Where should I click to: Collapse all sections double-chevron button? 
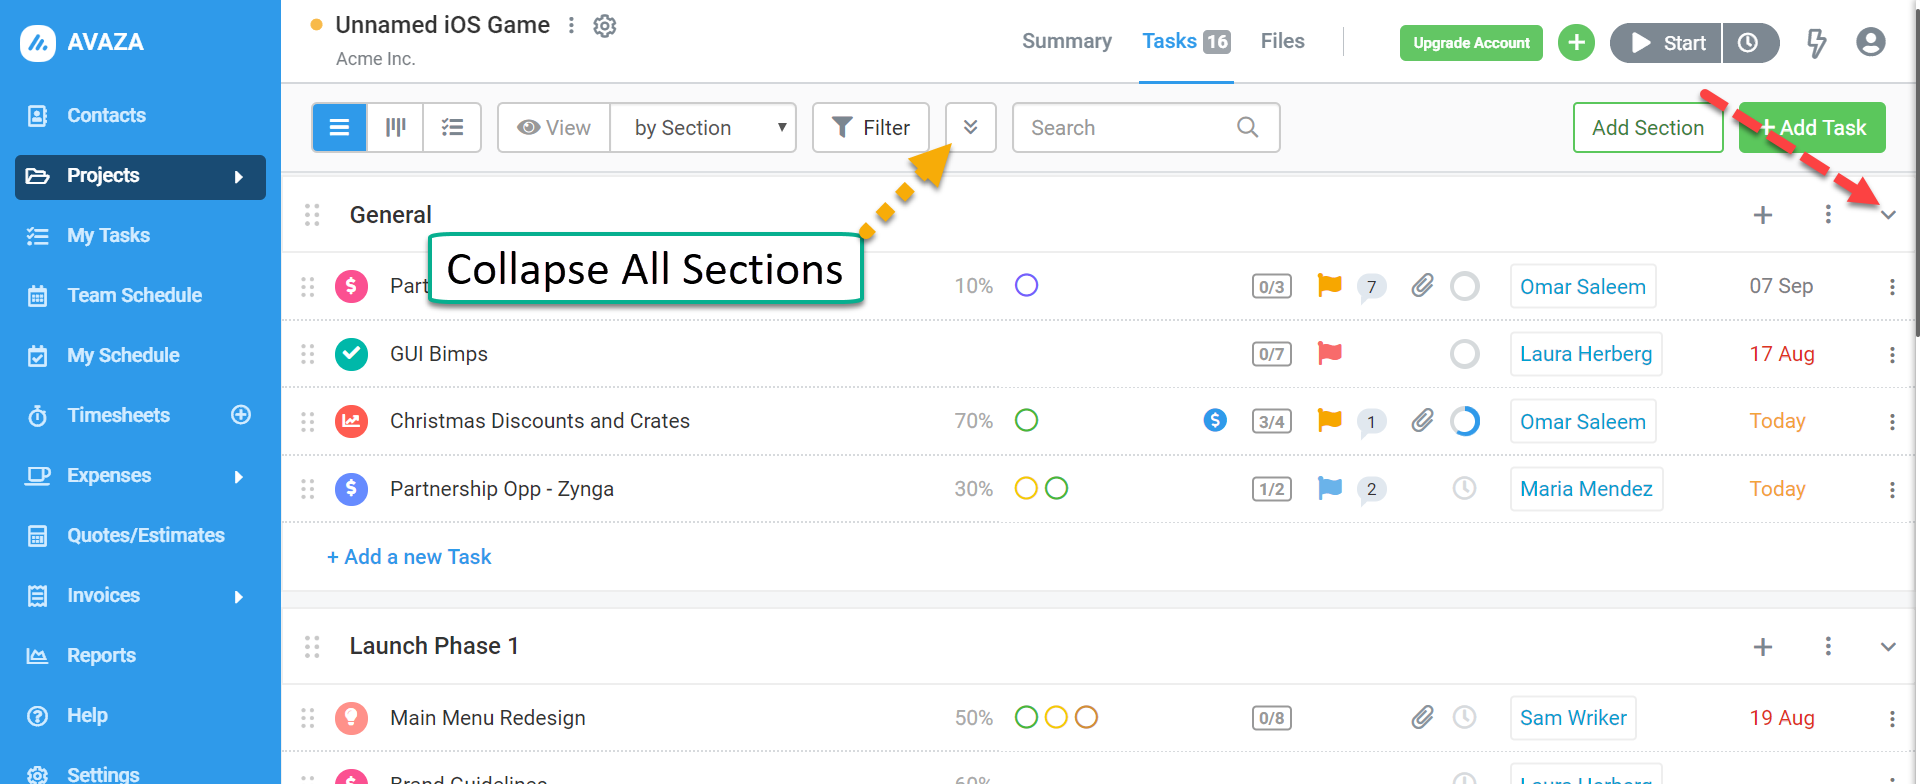click(x=971, y=128)
